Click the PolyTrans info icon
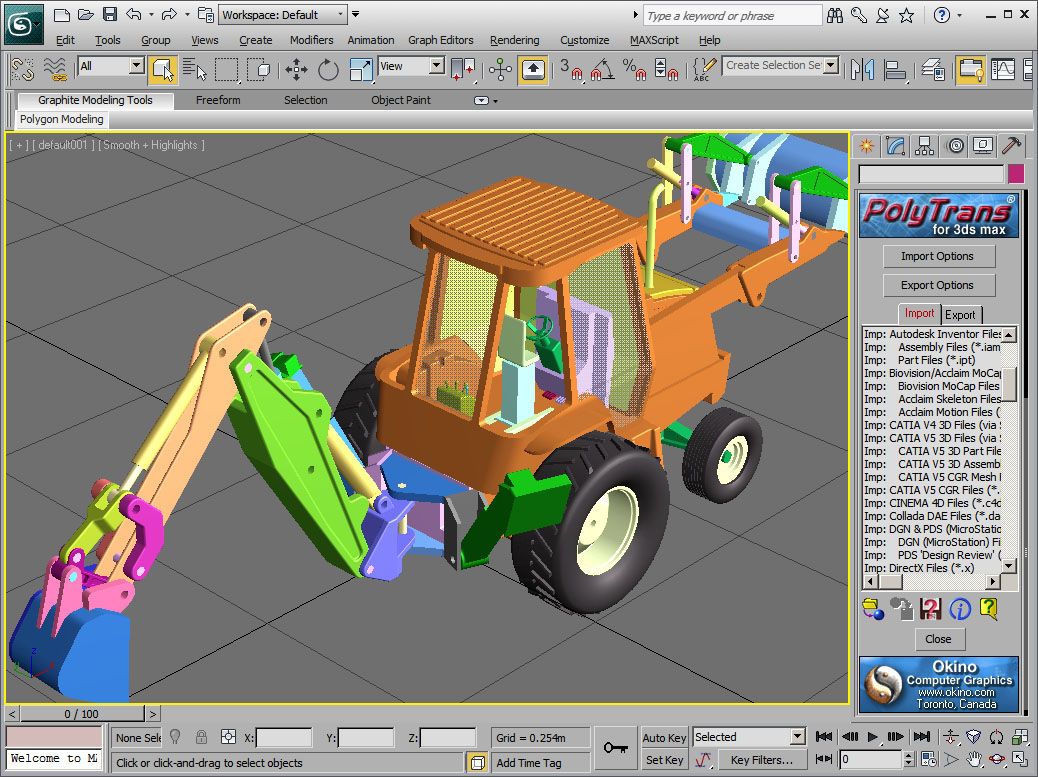 click(959, 609)
